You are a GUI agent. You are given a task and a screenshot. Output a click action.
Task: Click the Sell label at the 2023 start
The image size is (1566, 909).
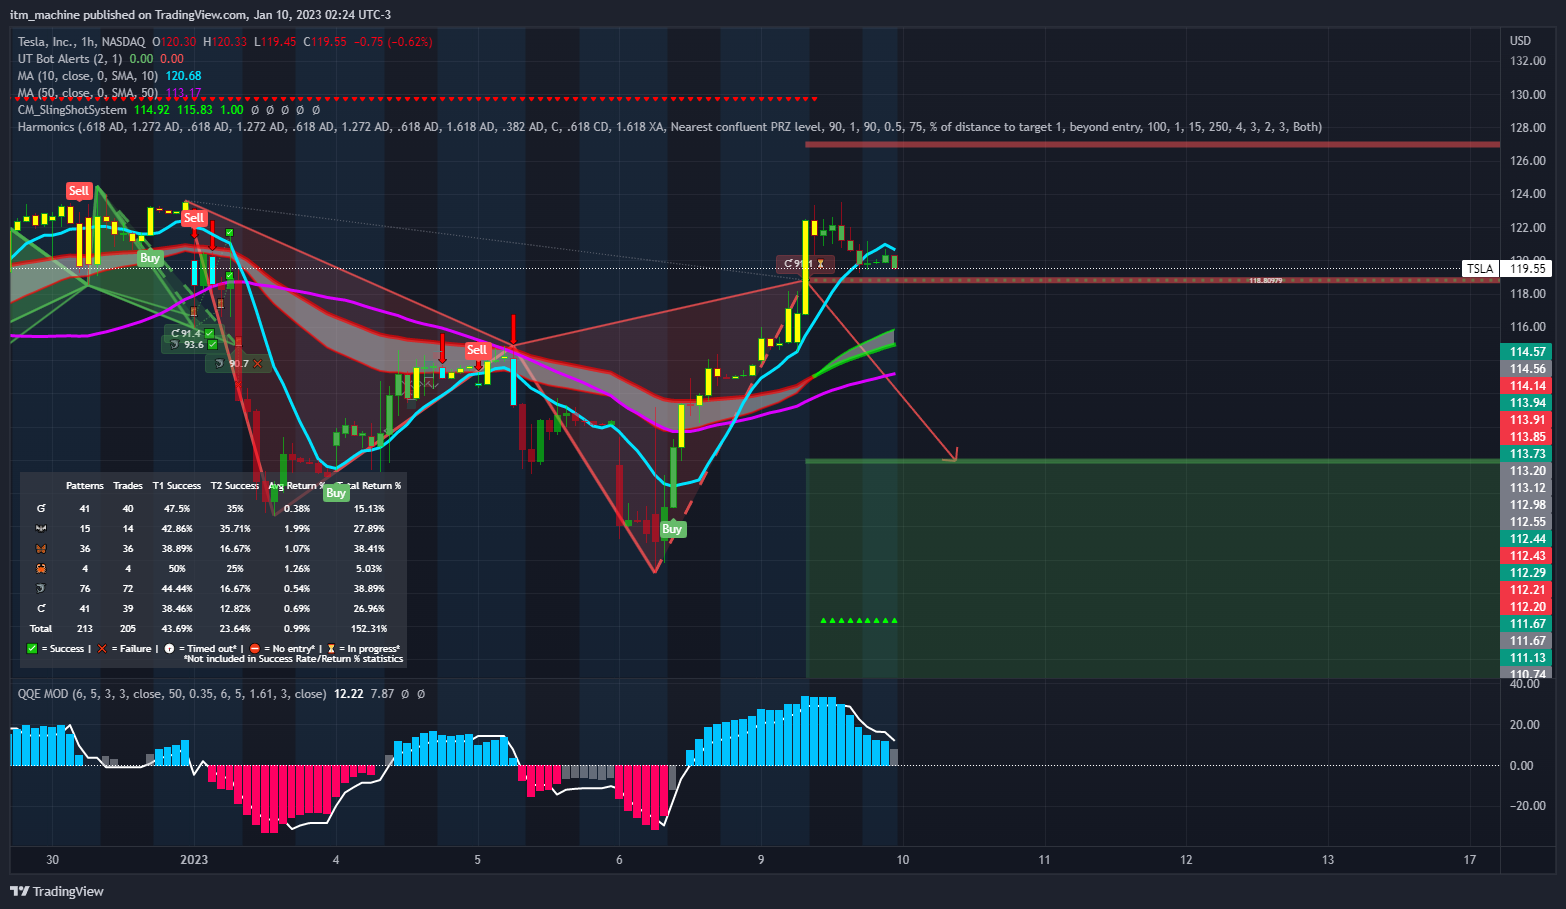coord(194,217)
